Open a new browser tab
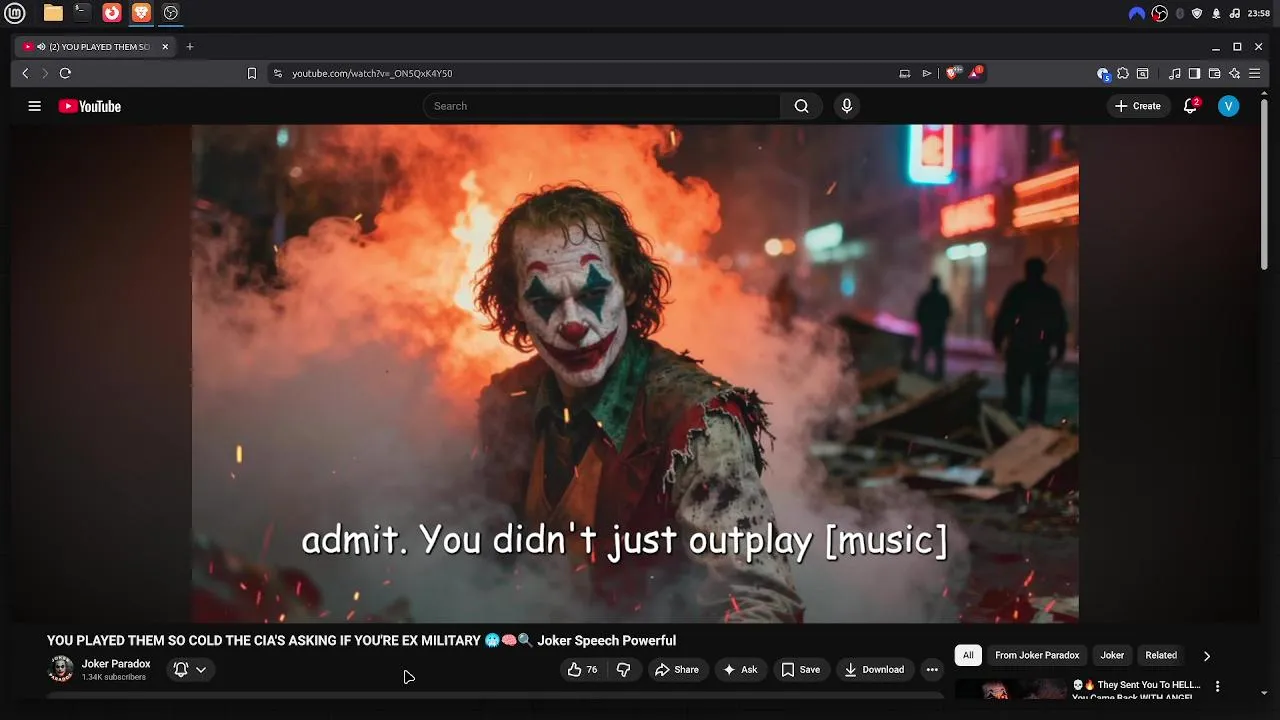Screen dimensions: 1280x720 click(x=190, y=46)
